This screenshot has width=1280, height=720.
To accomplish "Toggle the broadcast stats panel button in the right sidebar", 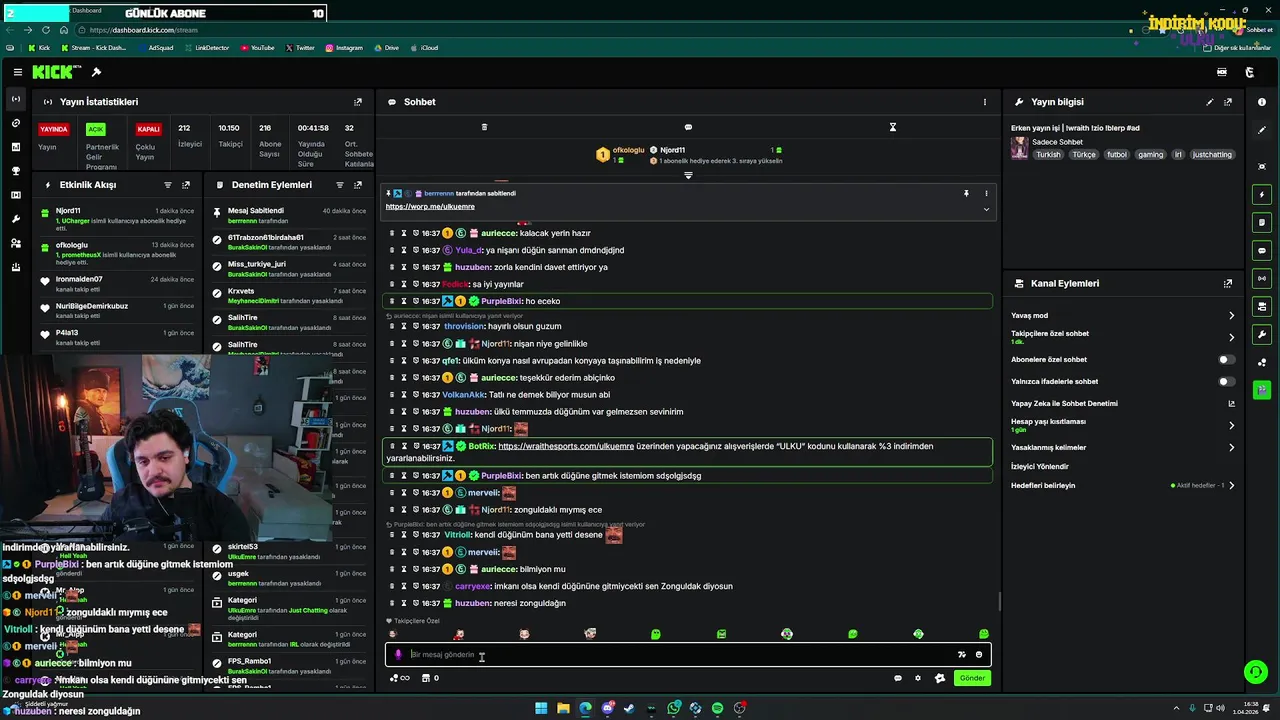I will click(1262, 278).
